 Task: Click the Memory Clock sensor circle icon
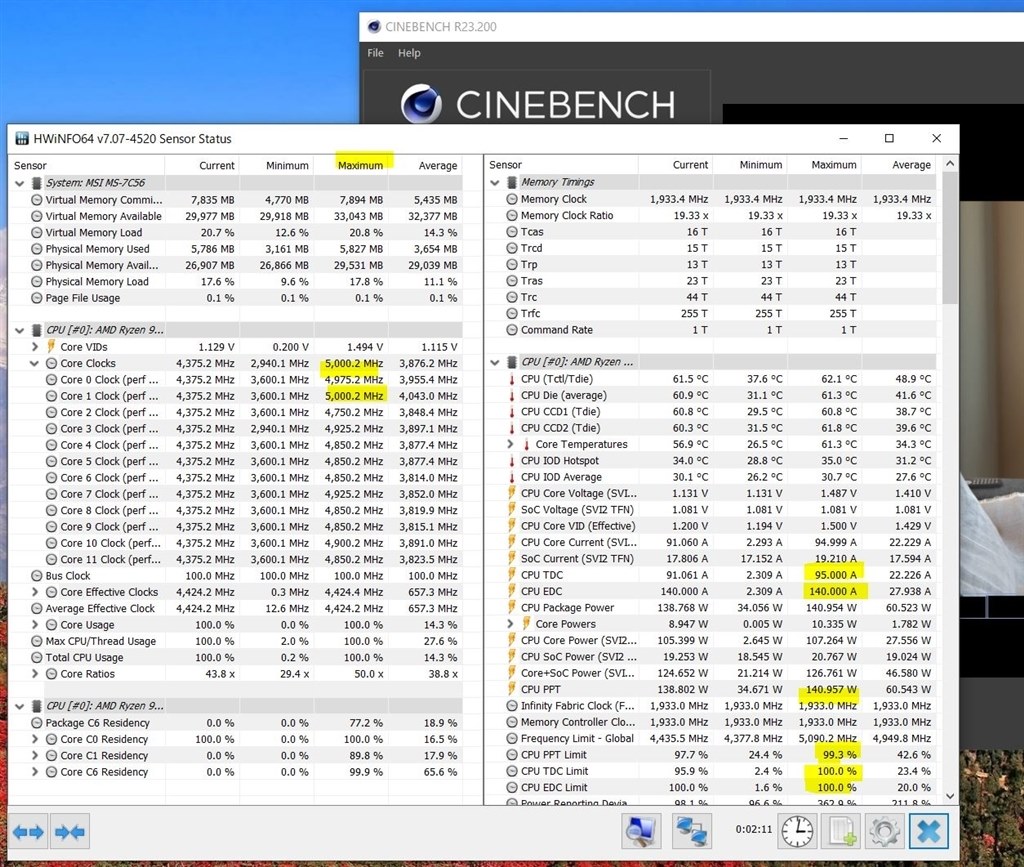pyautogui.click(x=512, y=199)
